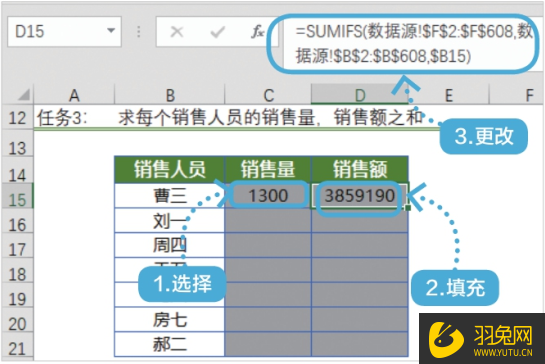Select the cell with name 郝二
The width and height of the screenshot is (545, 364).
[170, 345]
